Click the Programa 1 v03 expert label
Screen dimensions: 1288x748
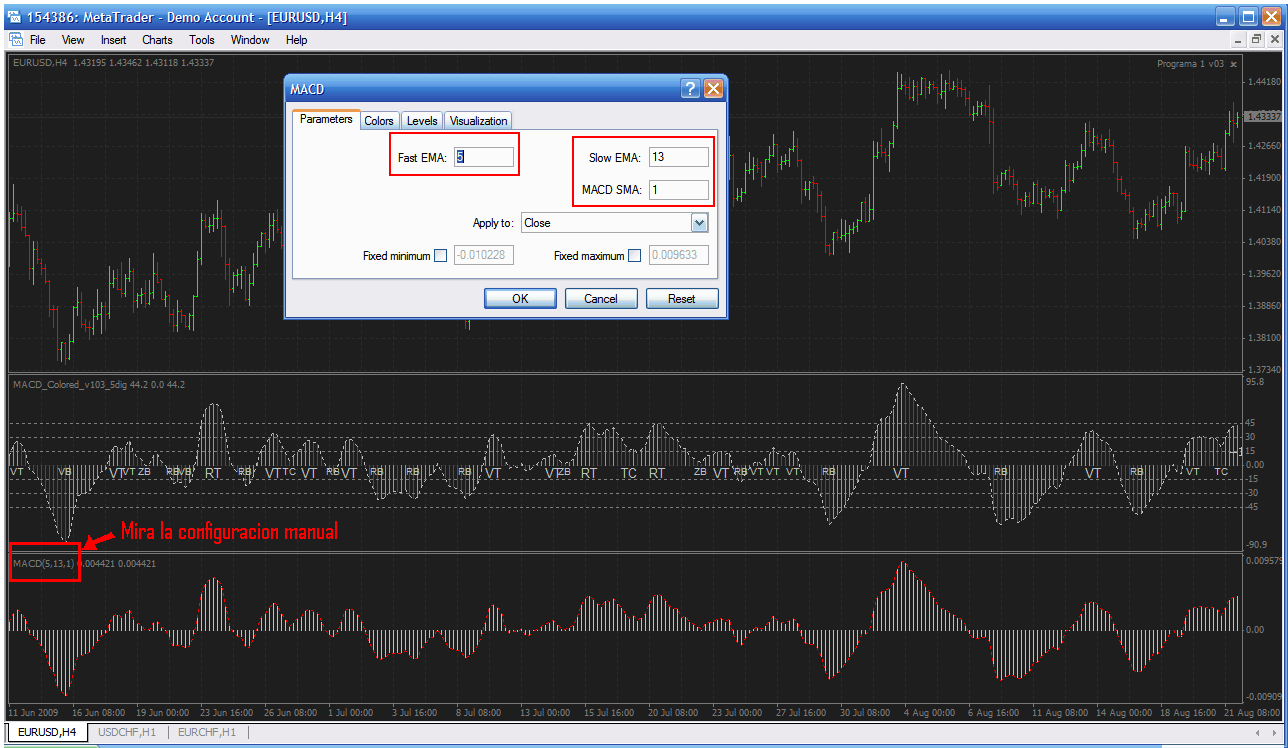(1190, 63)
